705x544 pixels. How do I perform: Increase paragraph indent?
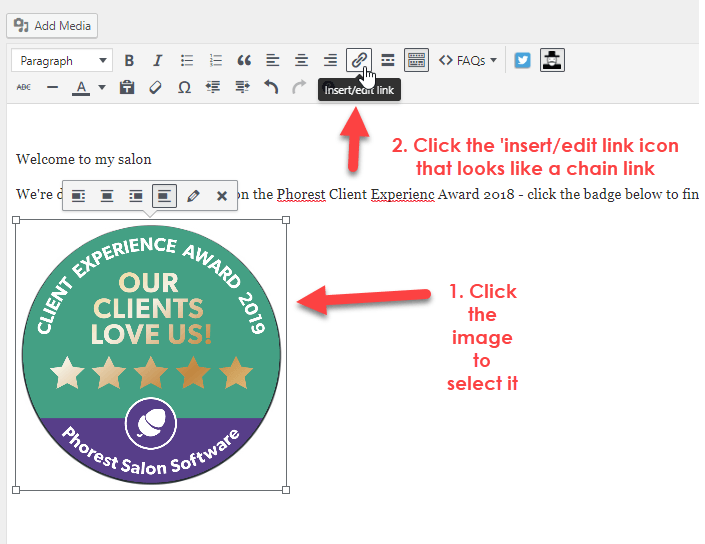(242, 87)
